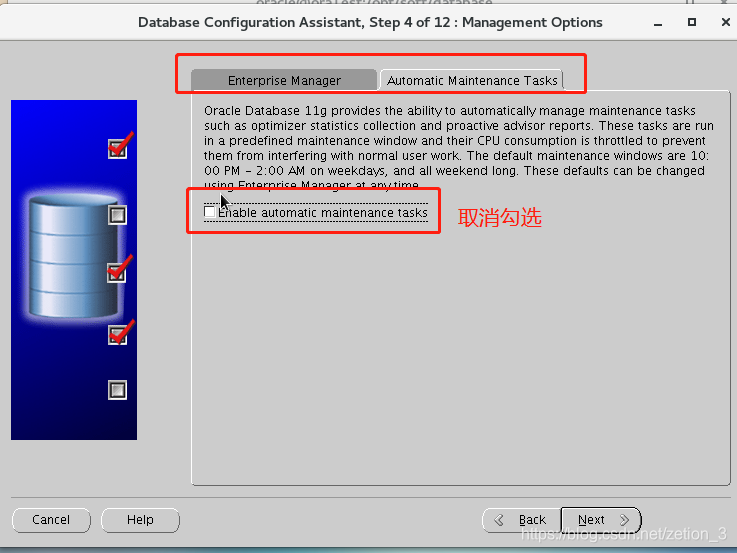Screen dimensions: 737x553
Task: Maximize the Database Configuration Assistant window
Action: 692,22
